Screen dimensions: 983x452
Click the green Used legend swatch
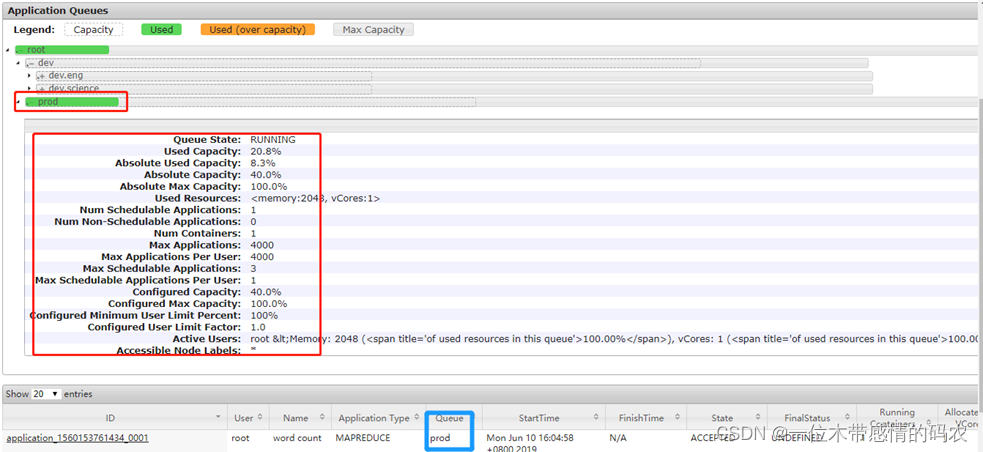pos(162,30)
